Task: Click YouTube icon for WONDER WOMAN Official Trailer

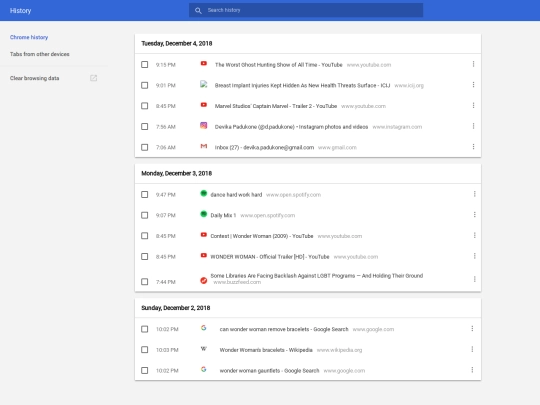Action: click(204, 256)
